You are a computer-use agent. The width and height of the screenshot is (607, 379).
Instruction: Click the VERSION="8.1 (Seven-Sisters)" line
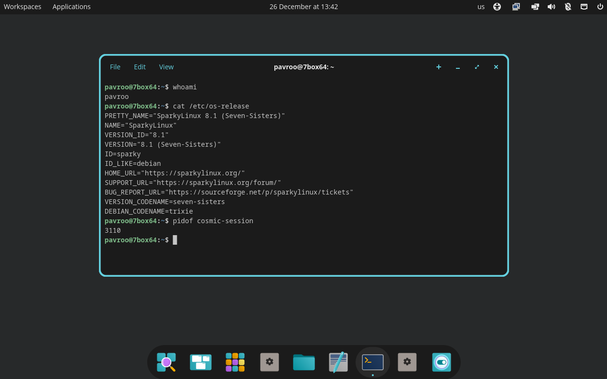click(x=163, y=144)
